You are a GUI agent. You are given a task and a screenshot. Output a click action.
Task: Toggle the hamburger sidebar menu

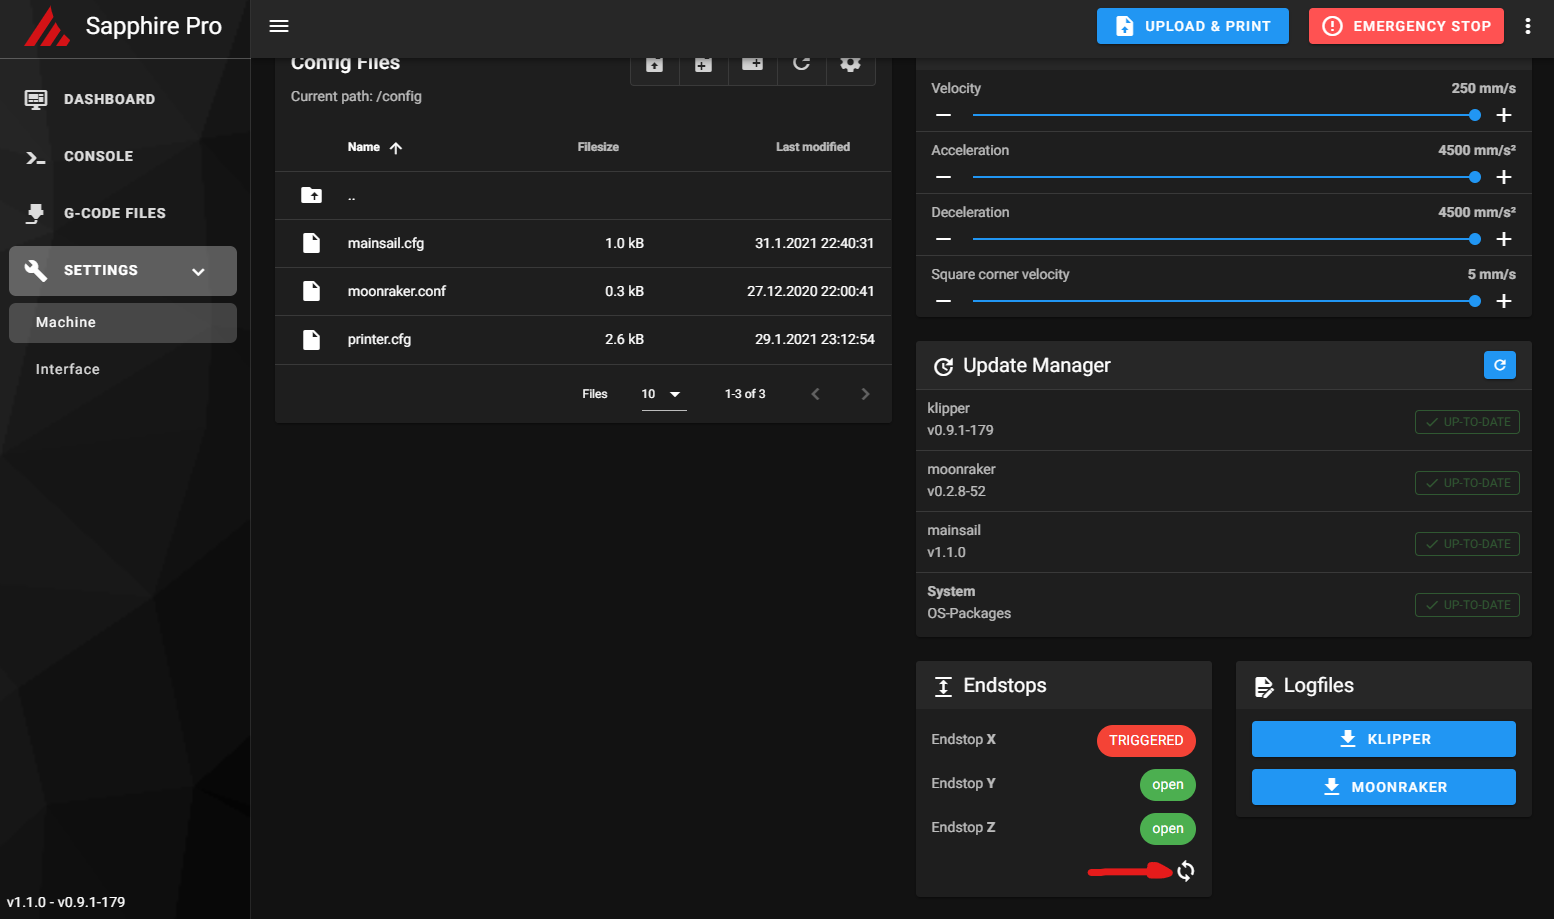point(279,26)
